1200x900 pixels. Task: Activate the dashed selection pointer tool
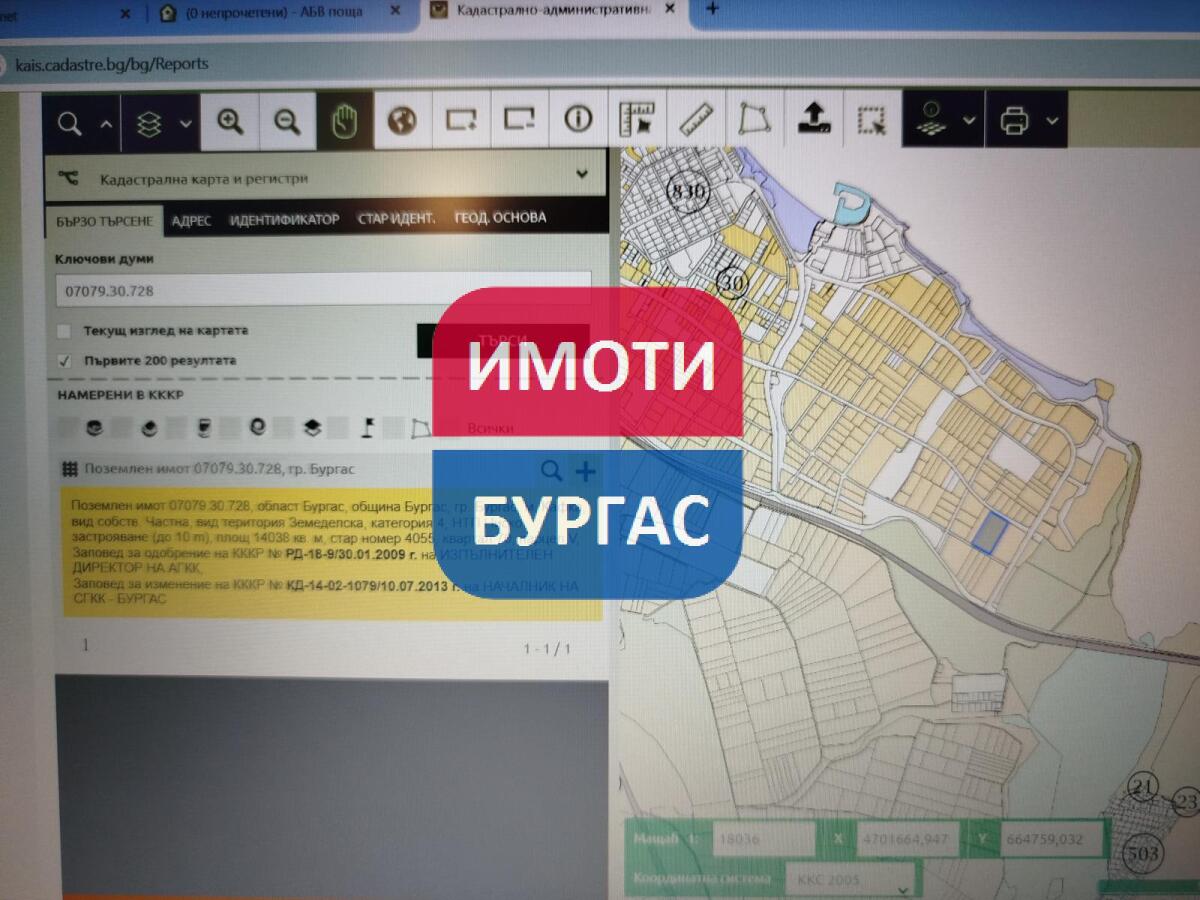point(871,118)
